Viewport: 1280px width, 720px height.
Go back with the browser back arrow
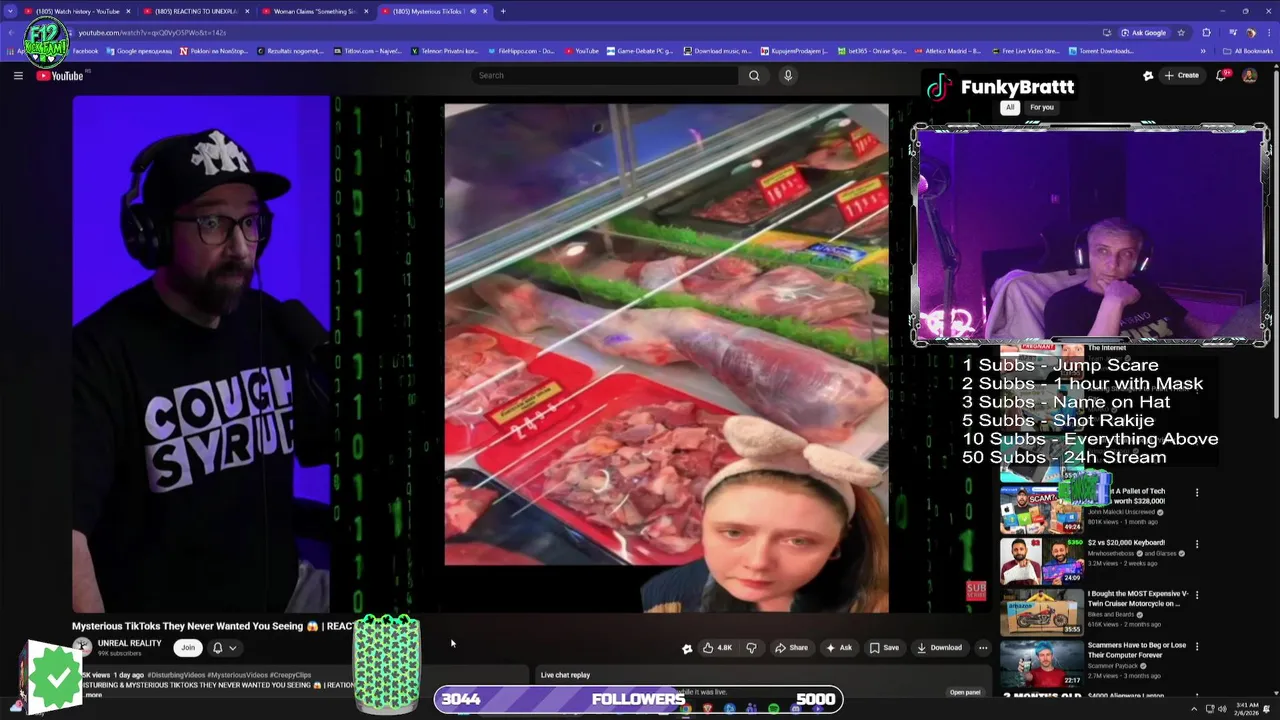11,32
